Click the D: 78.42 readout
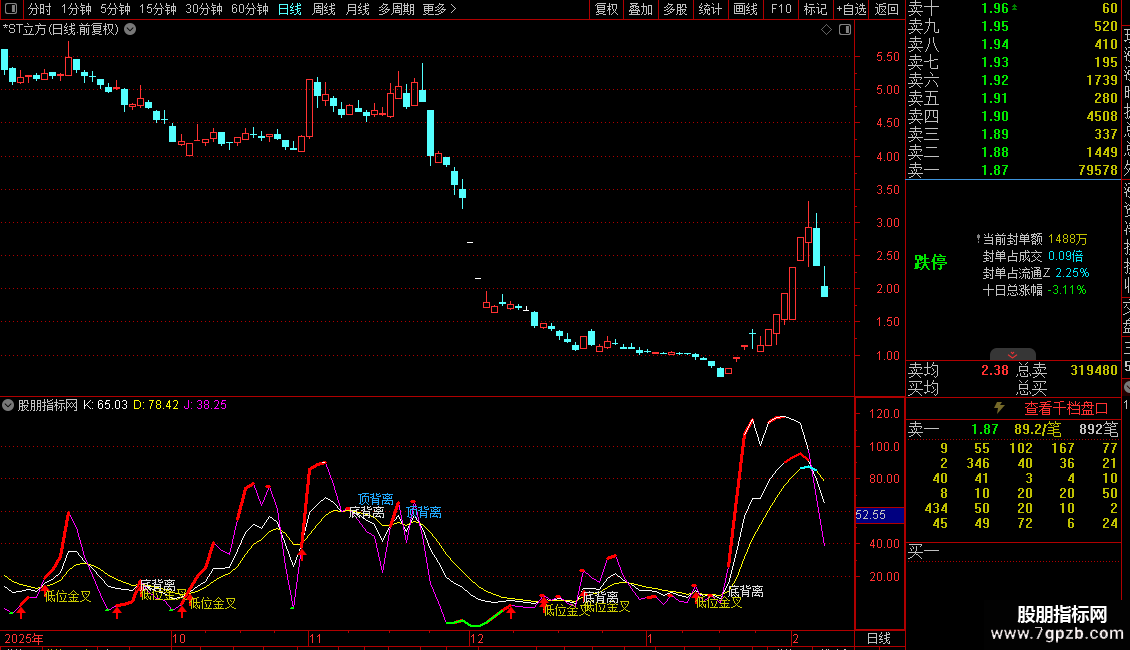This screenshot has width=1130, height=650. click(156, 405)
